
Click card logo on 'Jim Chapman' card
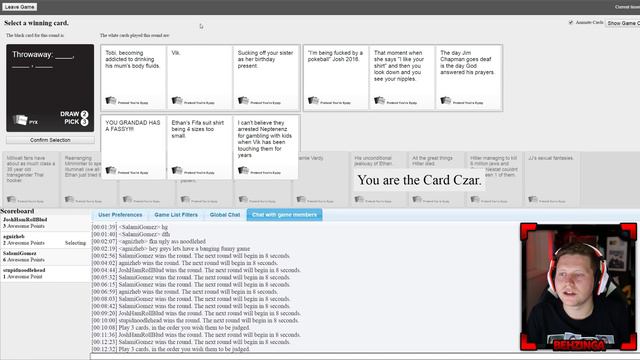[x=446, y=100]
